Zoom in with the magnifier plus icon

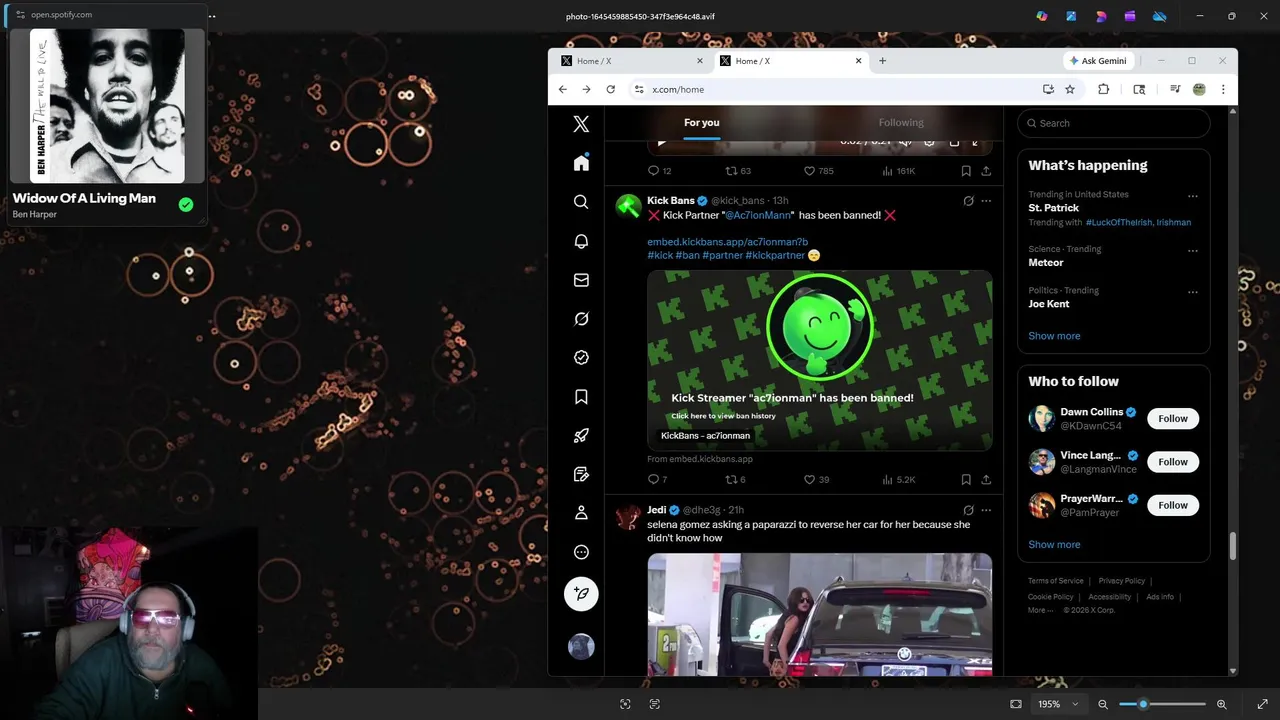pyautogui.click(x=1221, y=704)
